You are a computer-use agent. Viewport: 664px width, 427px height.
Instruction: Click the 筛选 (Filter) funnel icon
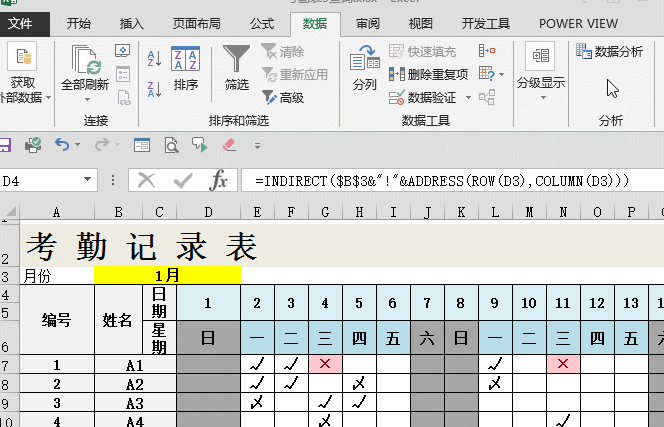[x=237, y=68]
